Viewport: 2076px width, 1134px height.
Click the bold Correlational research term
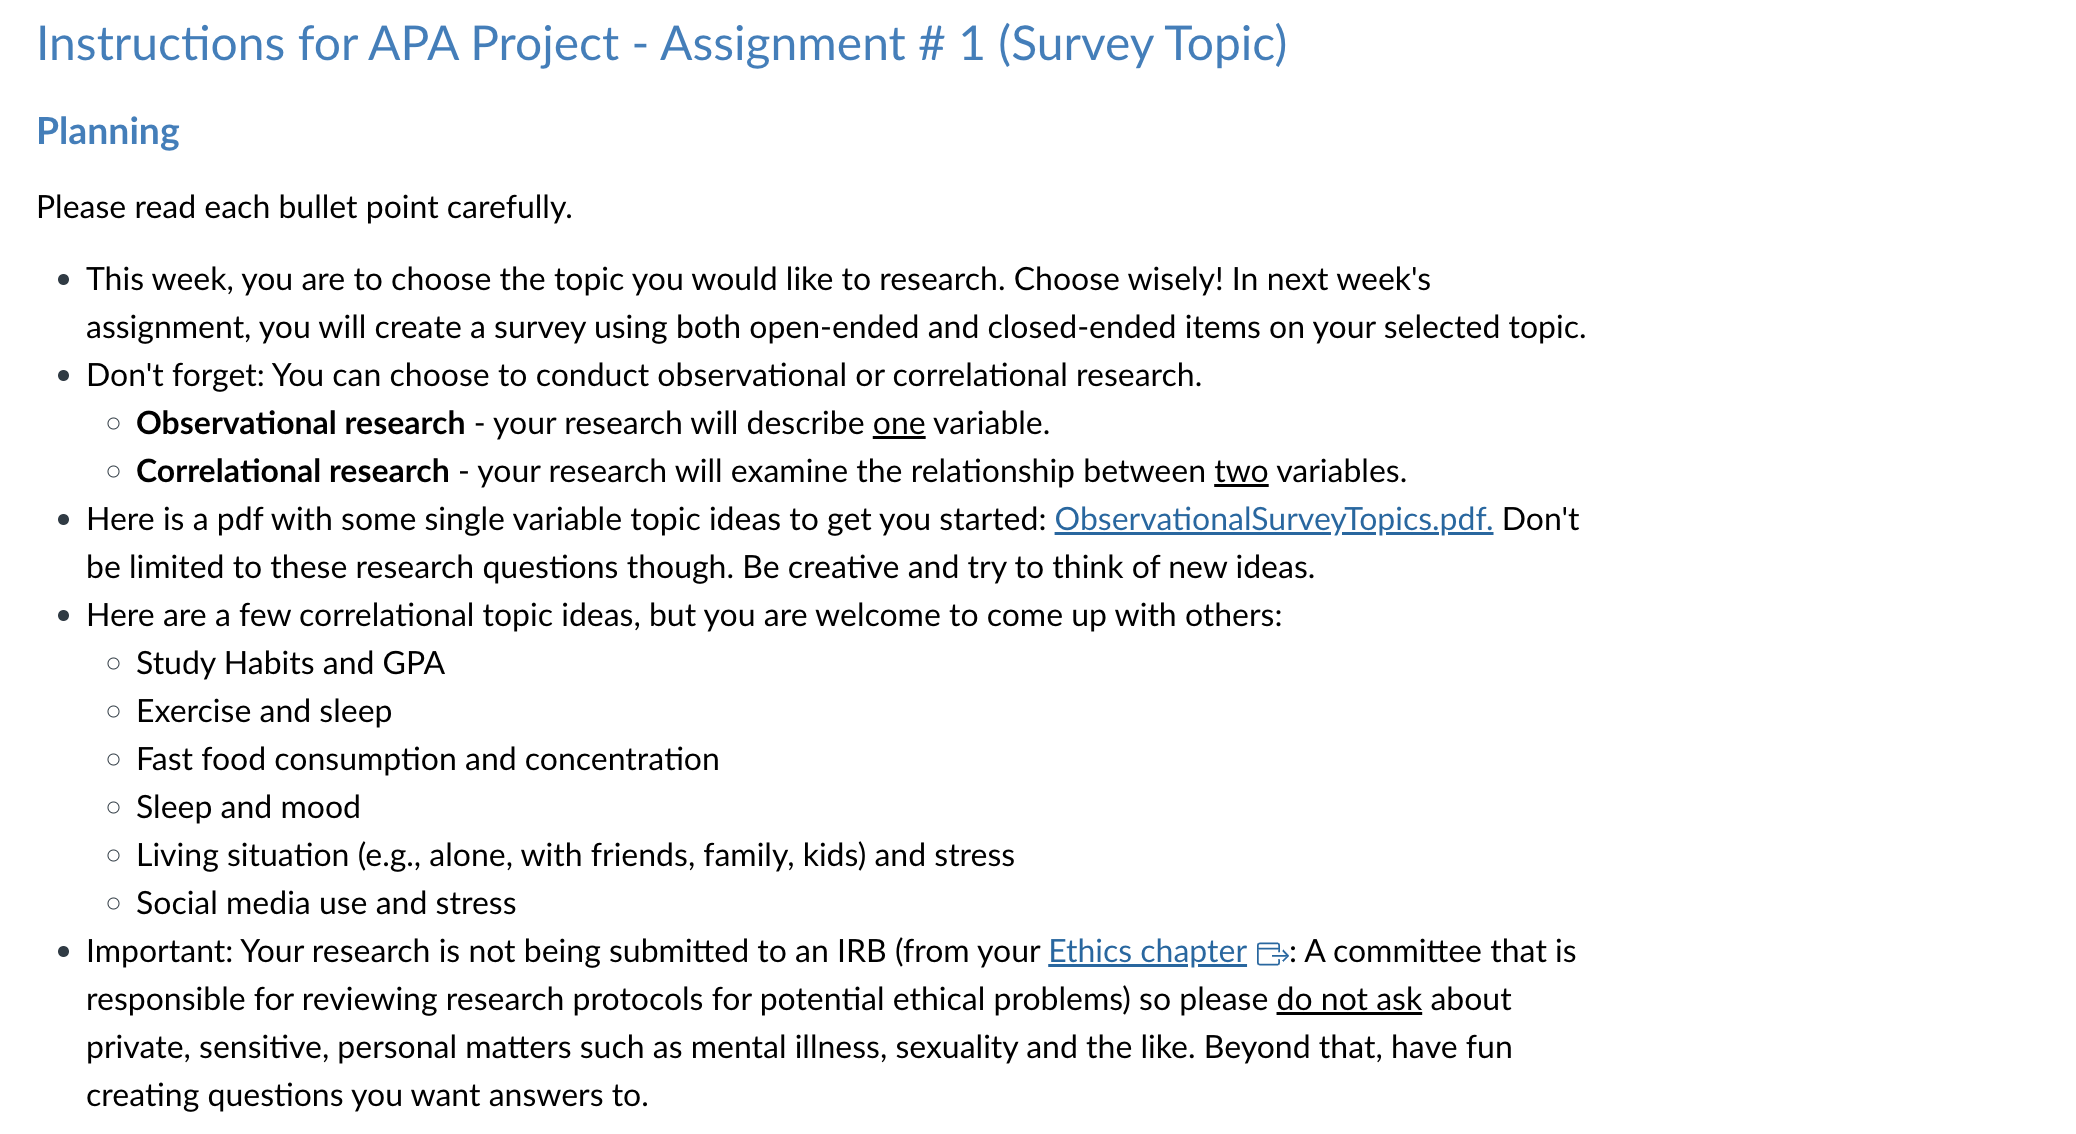[292, 471]
